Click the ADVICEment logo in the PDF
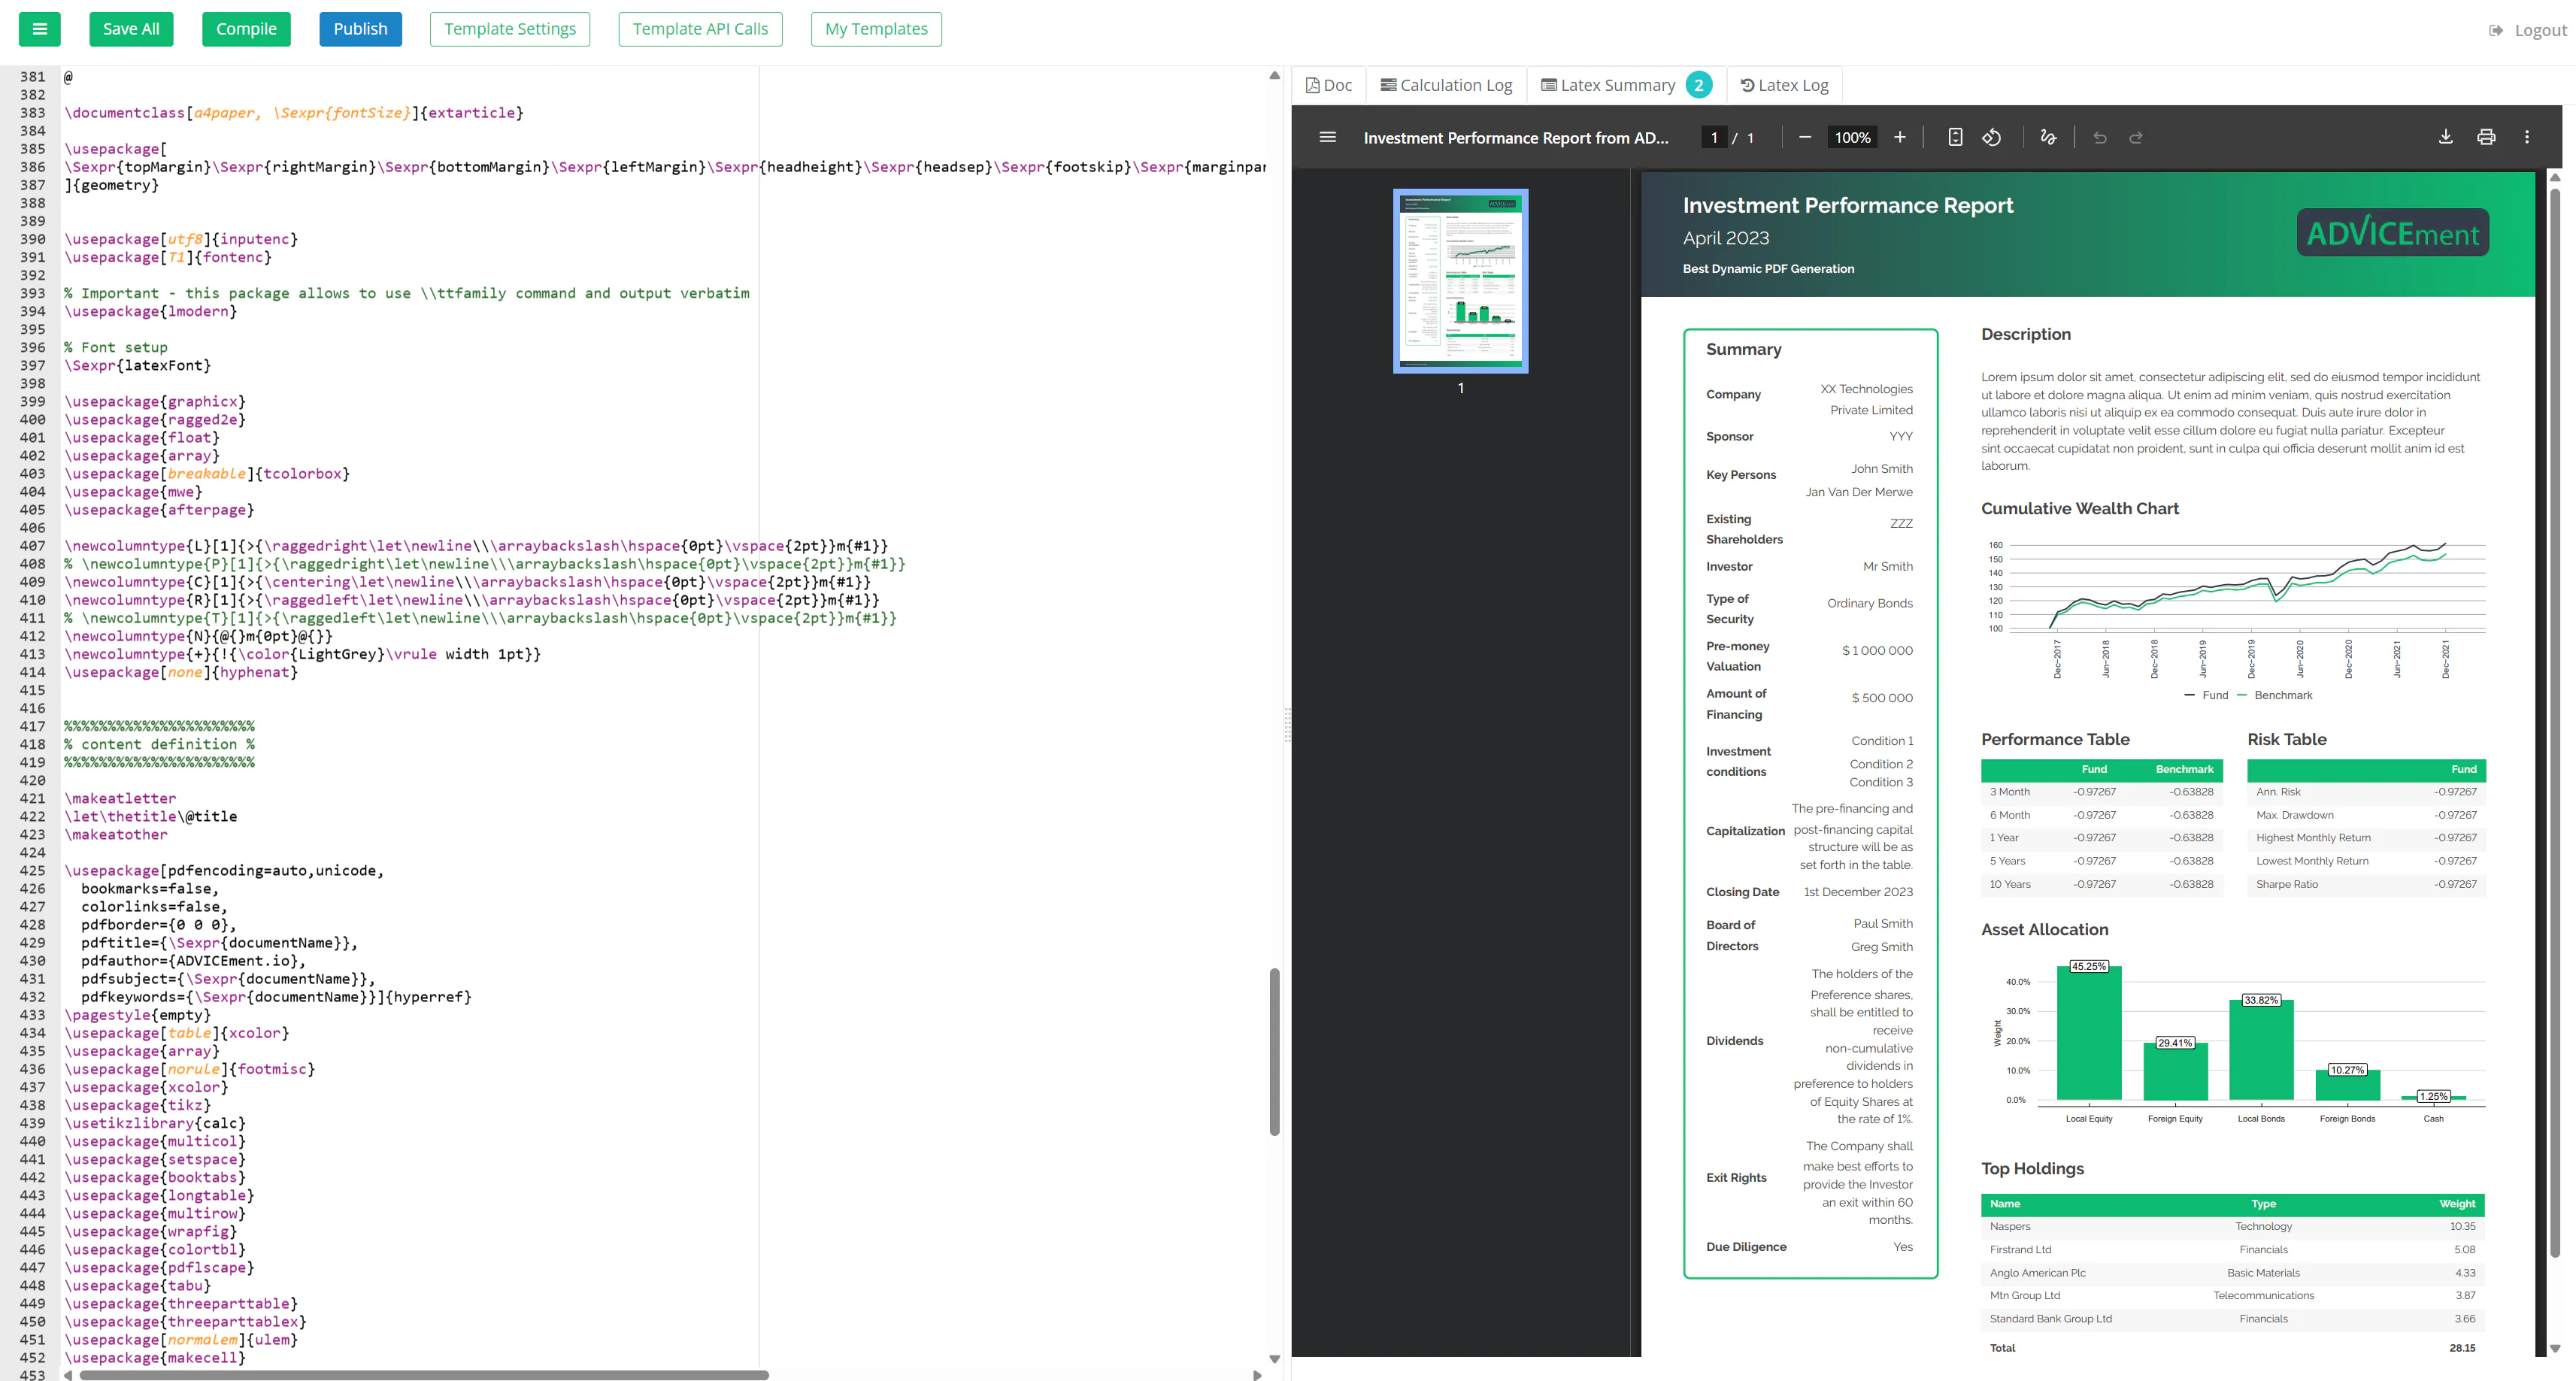 tap(2392, 233)
